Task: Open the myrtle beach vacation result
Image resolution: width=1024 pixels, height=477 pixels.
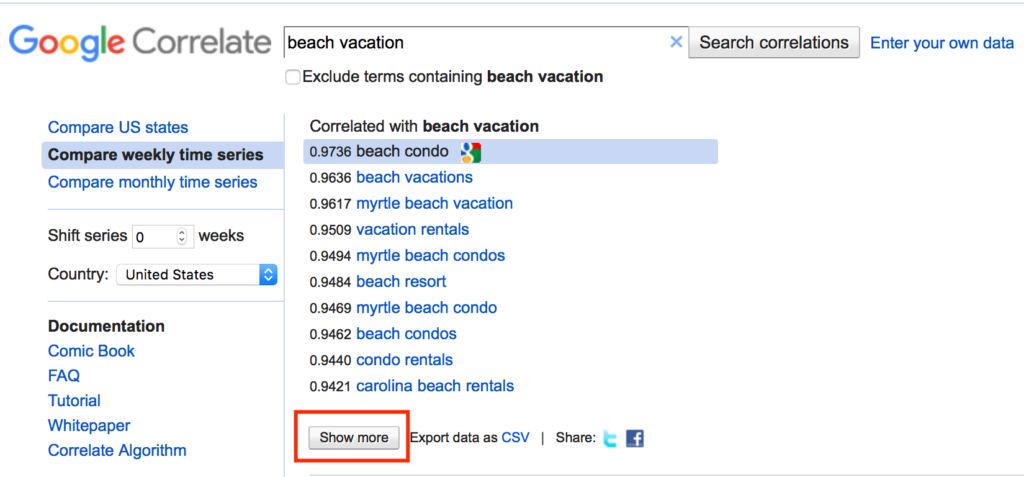Action: [x=434, y=203]
